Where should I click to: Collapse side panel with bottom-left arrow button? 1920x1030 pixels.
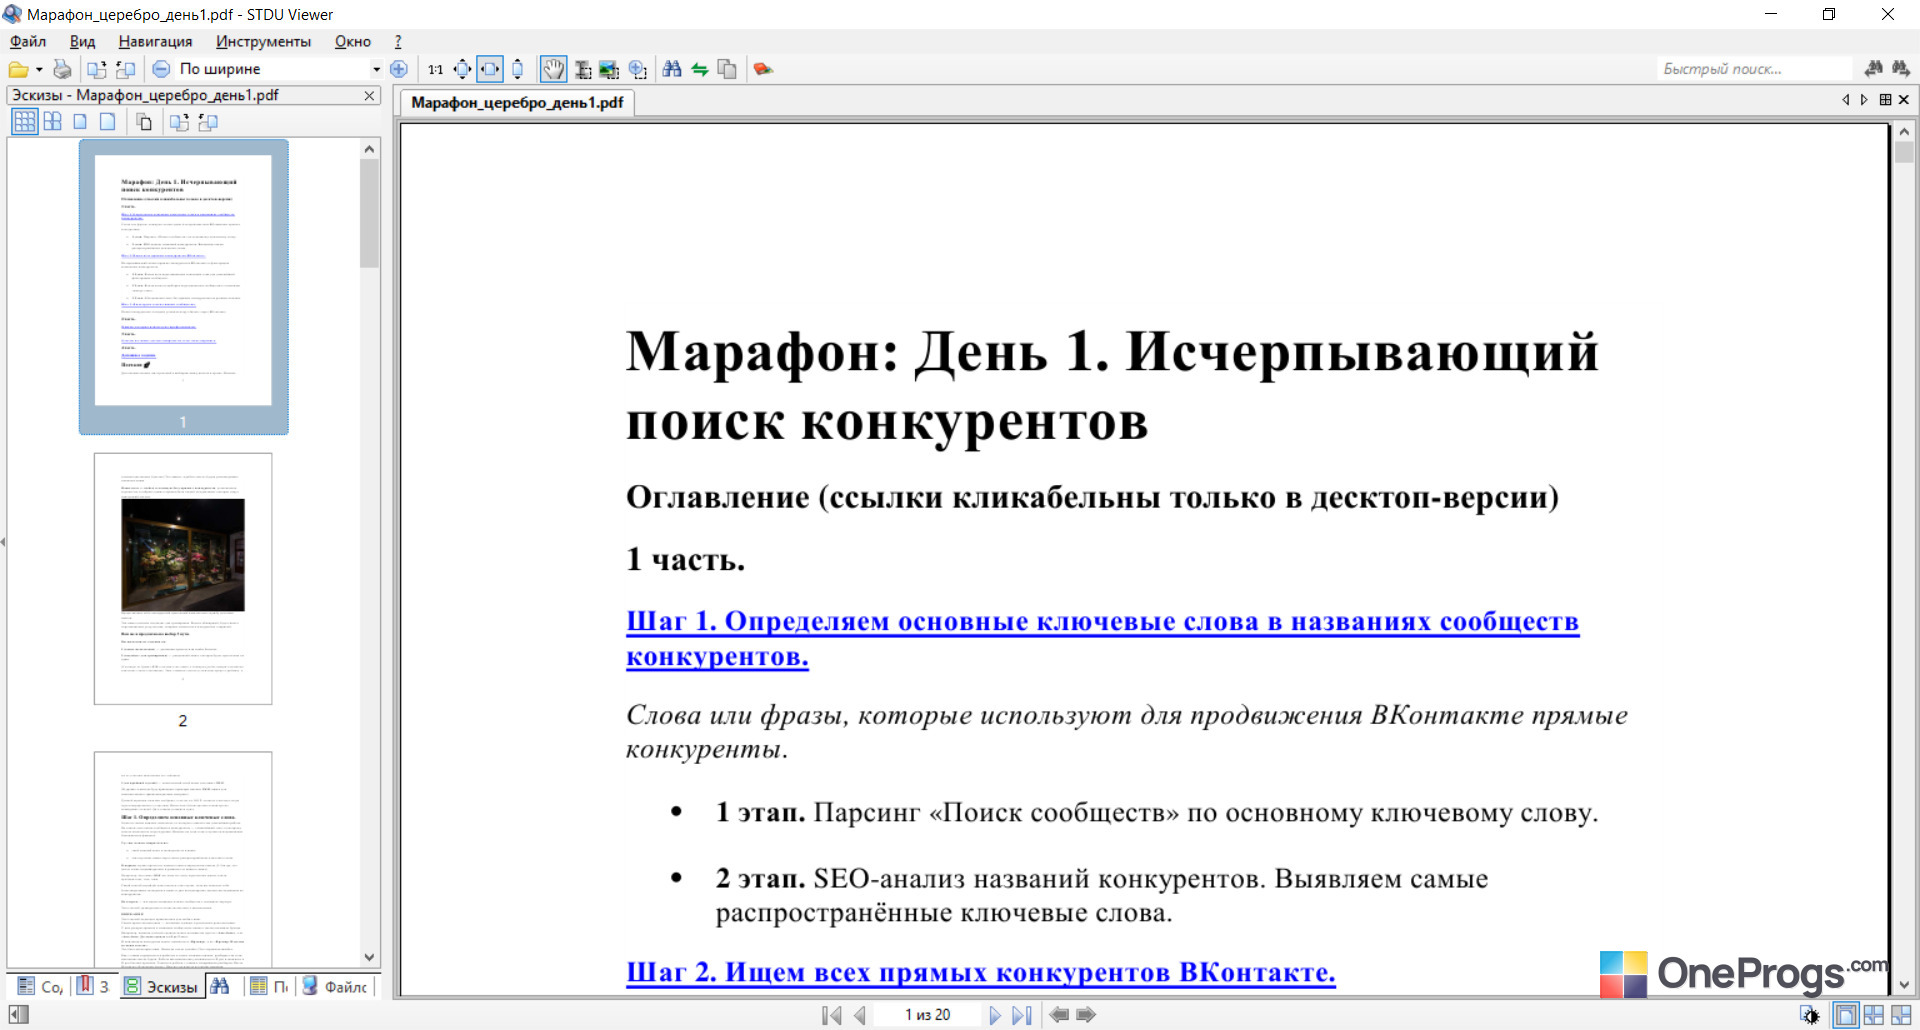click(x=18, y=1015)
